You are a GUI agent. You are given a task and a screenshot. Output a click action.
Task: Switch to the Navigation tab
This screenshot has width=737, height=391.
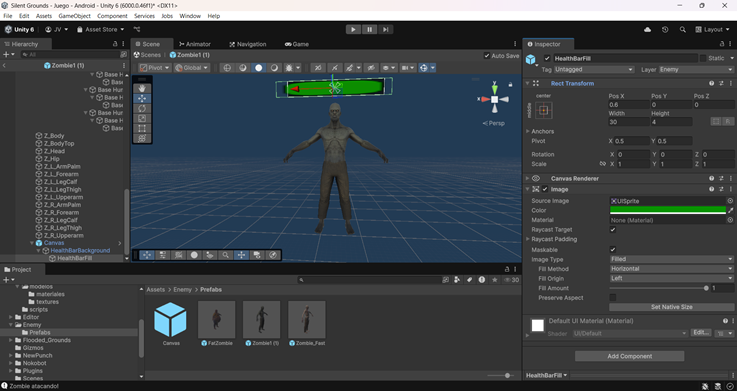tap(248, 44)
